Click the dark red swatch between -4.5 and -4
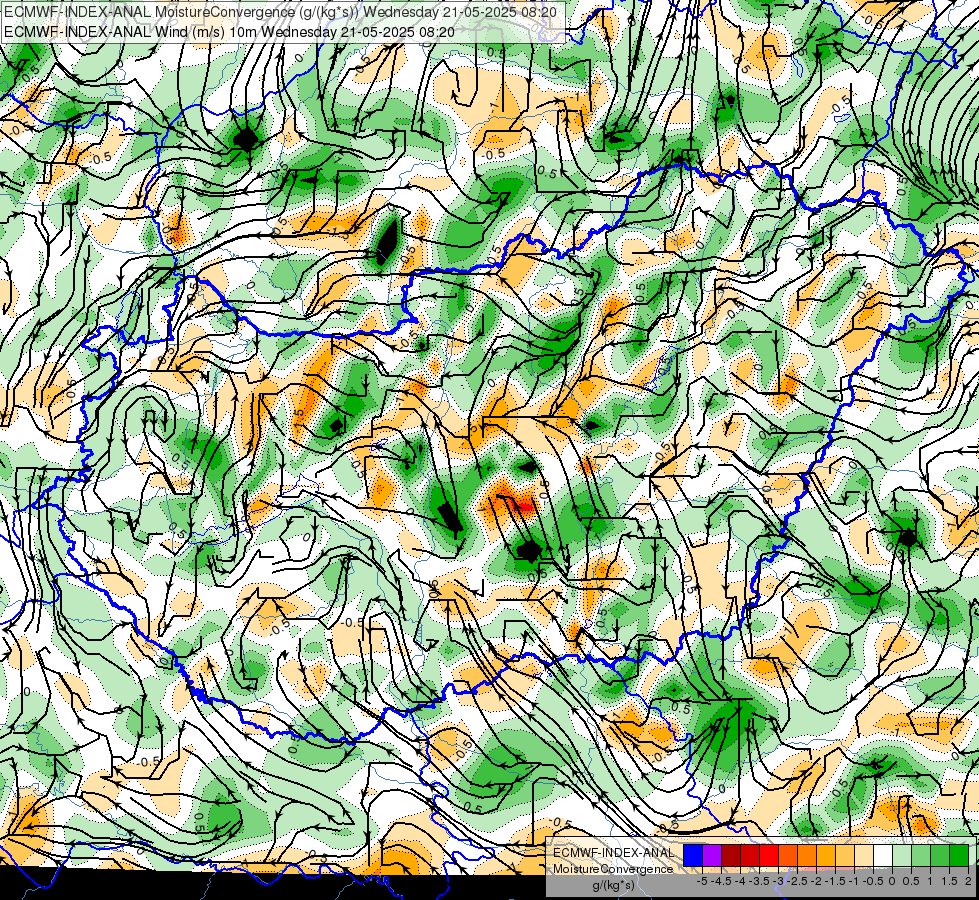The height and width of the screenshot is (900, 979). click(731, 855)
